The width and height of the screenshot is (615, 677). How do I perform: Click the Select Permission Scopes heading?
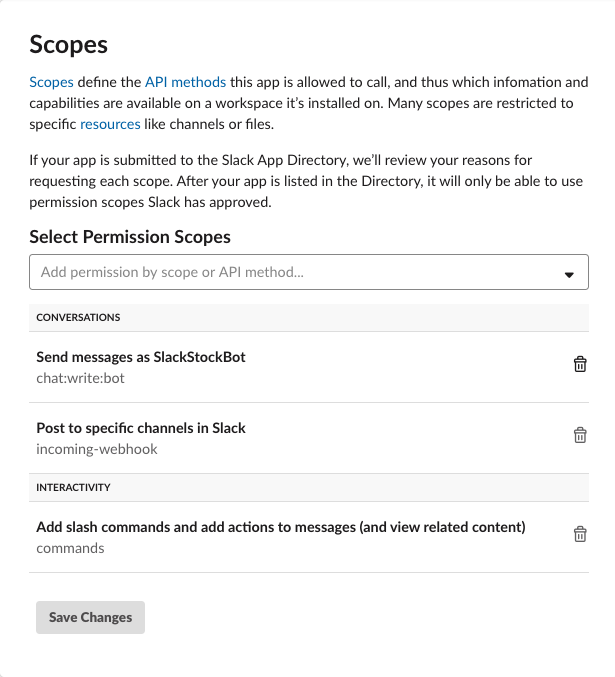[x=130, y=237]
